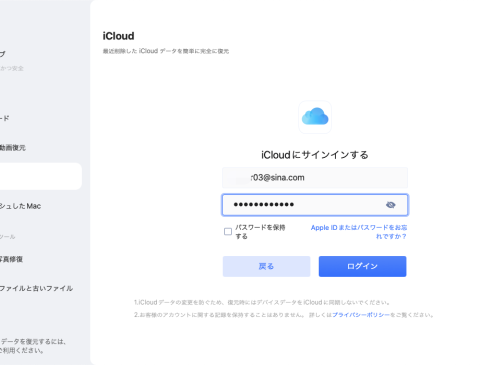Select the ファイルと古いファイル sidebar item

point(36,288)
